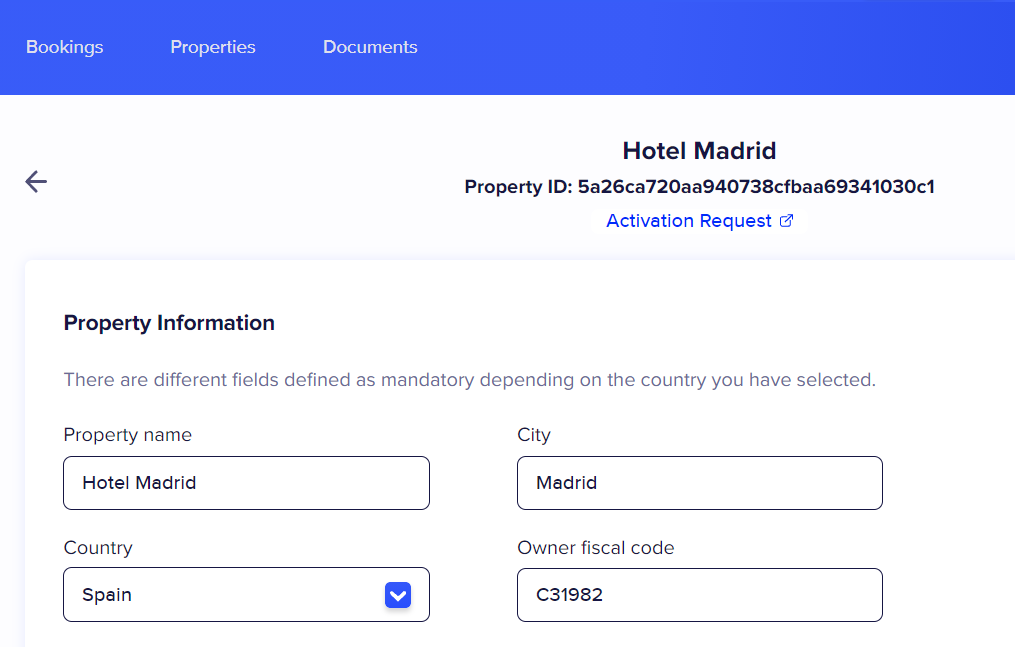Click the Owner fiscal code label
Screen dimensions: 1015x647
pos(596,548)
